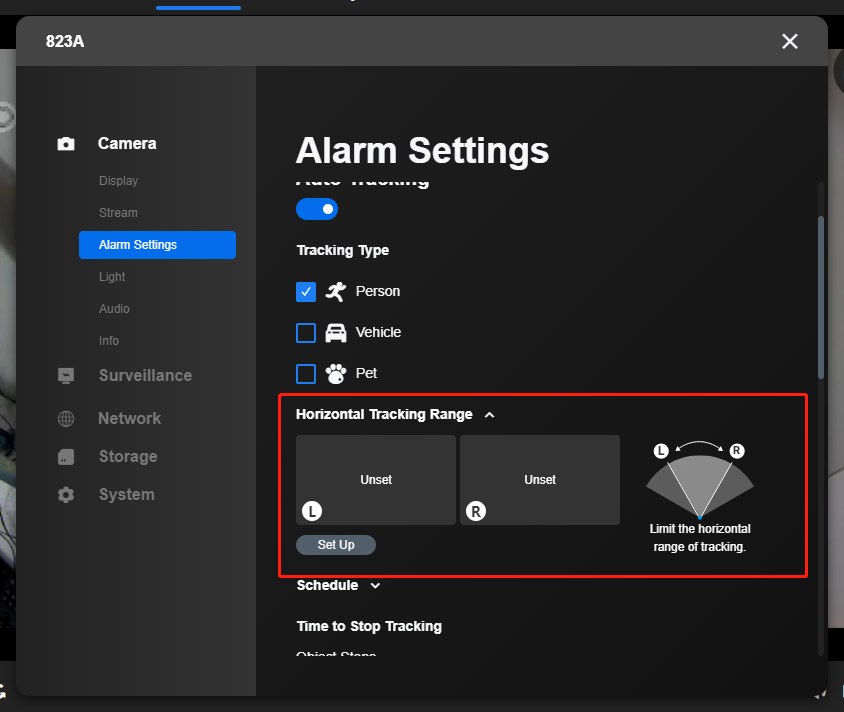The image size is (844, 712).
Task: Open Surveillance via its monitor icon
Action: click(x=66, y=376)
